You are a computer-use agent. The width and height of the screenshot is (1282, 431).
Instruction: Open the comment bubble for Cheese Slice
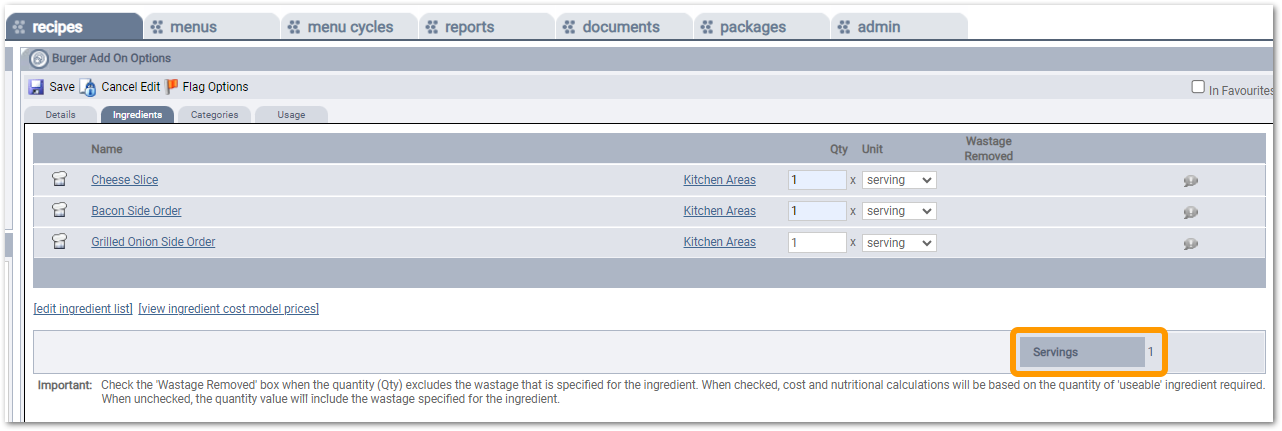click(1191, 181)
